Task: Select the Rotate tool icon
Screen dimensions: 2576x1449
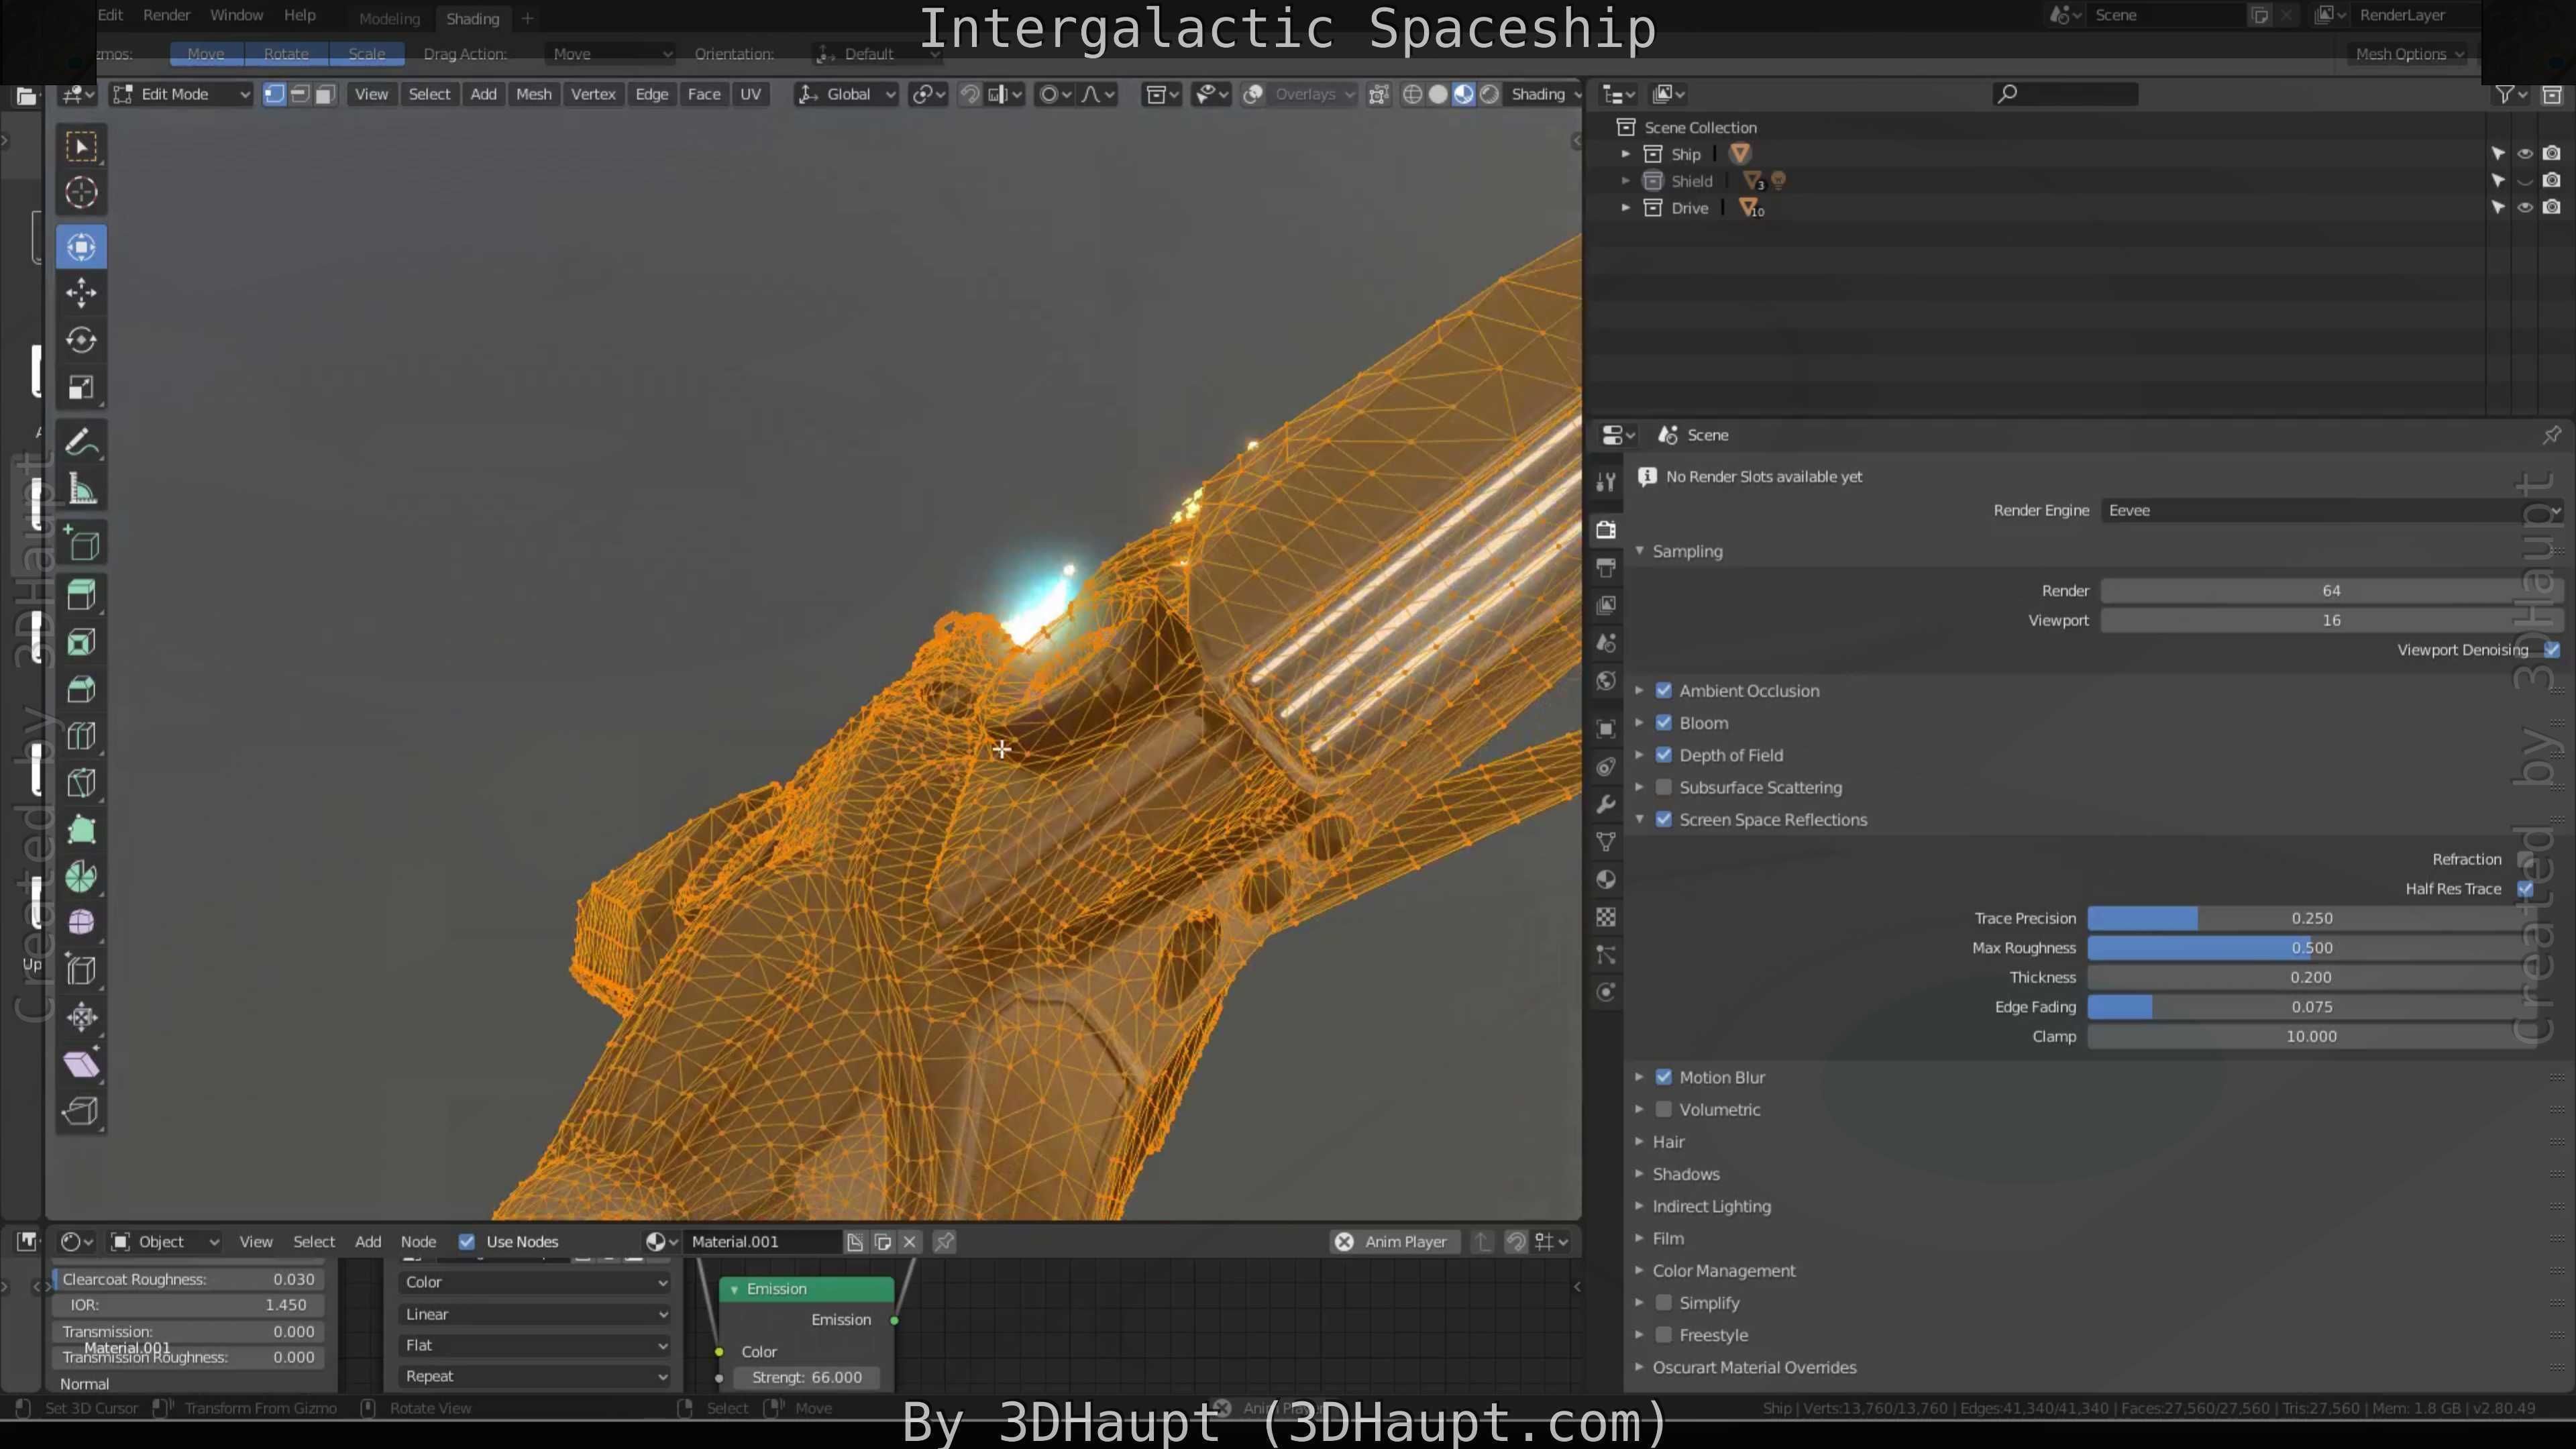Action: click(x=81, y=340)
